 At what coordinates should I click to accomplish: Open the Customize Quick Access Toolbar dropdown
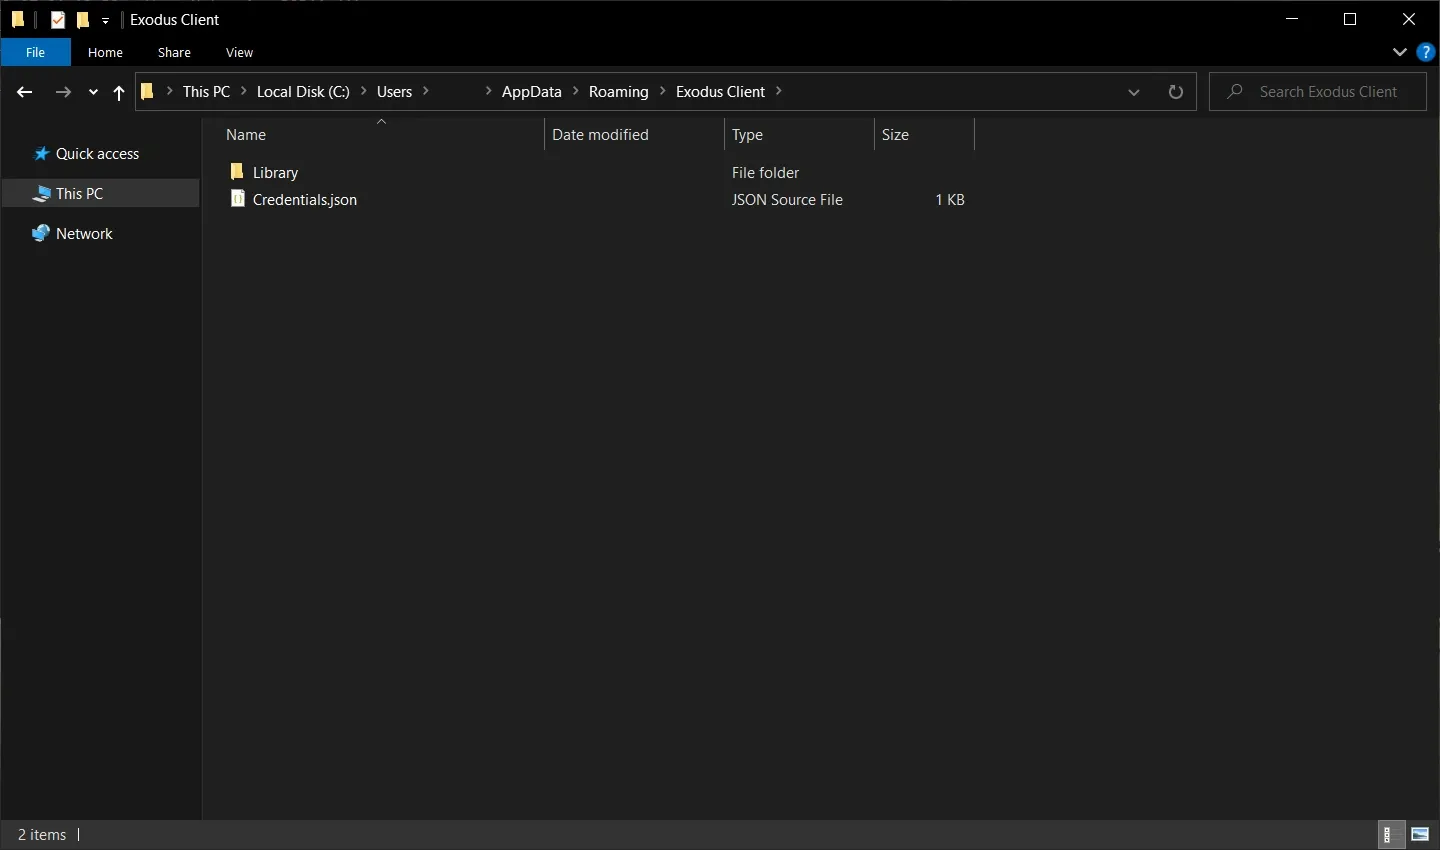point(105,21)
